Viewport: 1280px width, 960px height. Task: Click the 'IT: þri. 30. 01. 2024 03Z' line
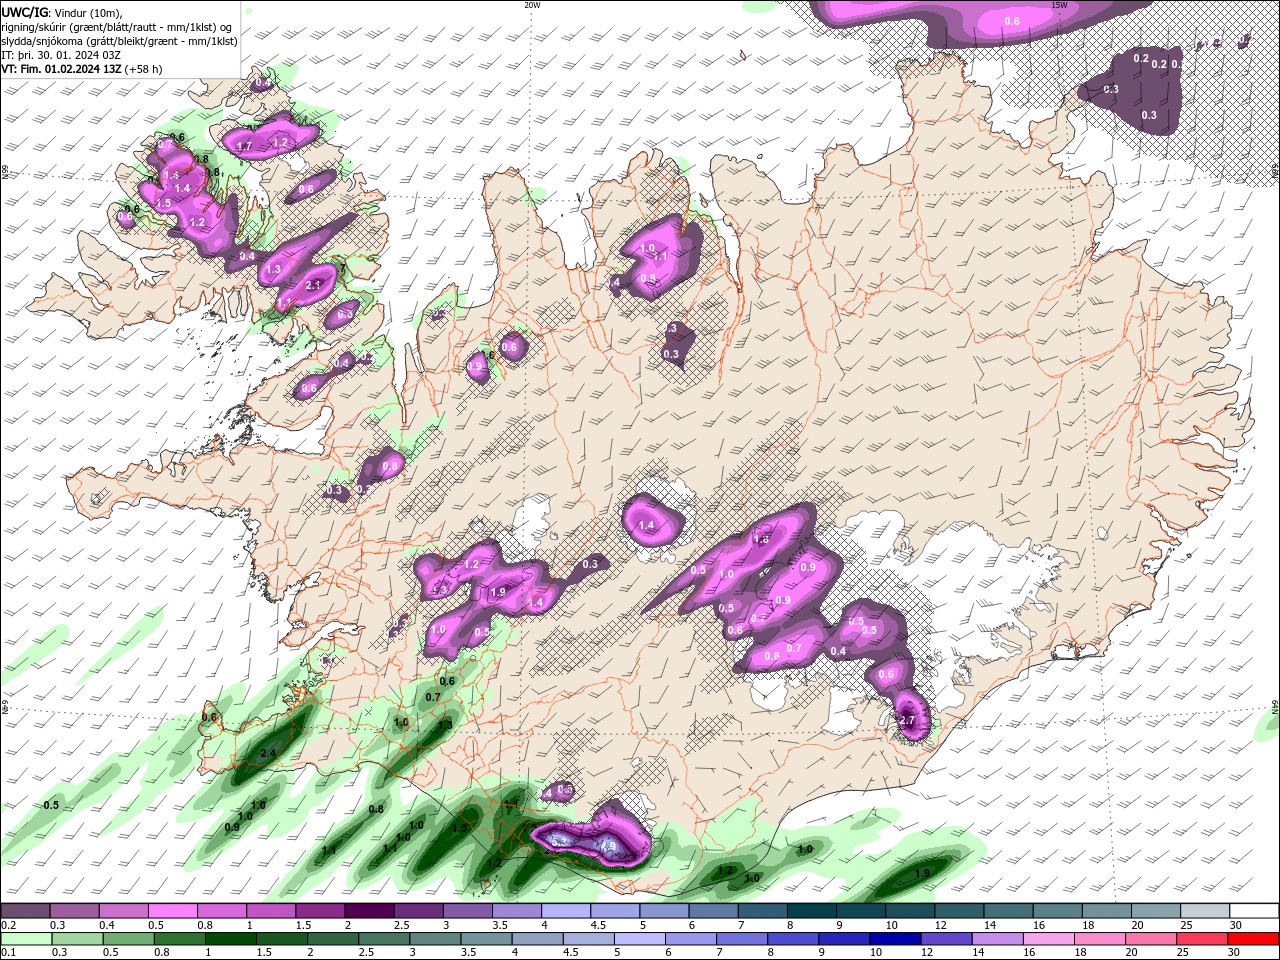[x=62, y=55]
